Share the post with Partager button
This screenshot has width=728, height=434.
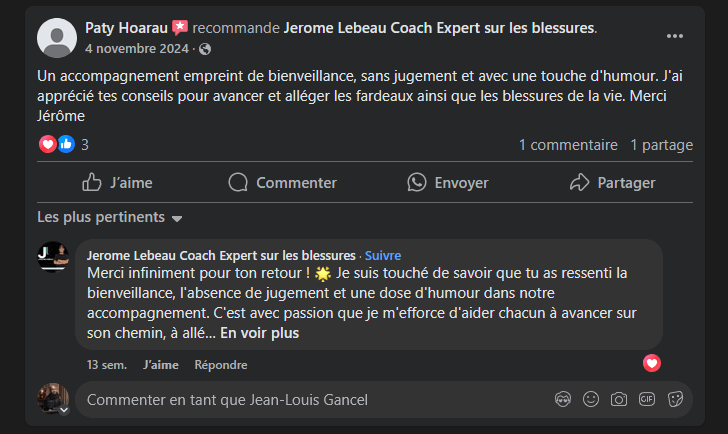tap(612, 182)
